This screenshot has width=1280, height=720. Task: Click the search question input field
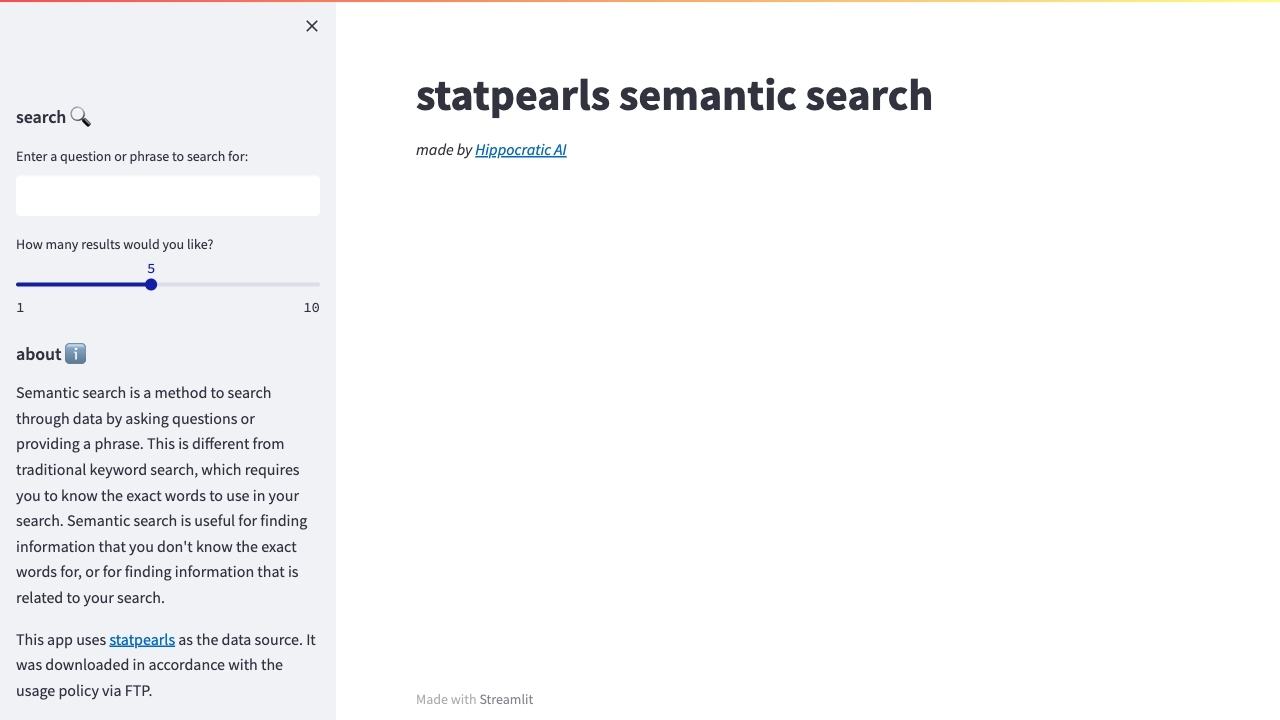point(168,196)
